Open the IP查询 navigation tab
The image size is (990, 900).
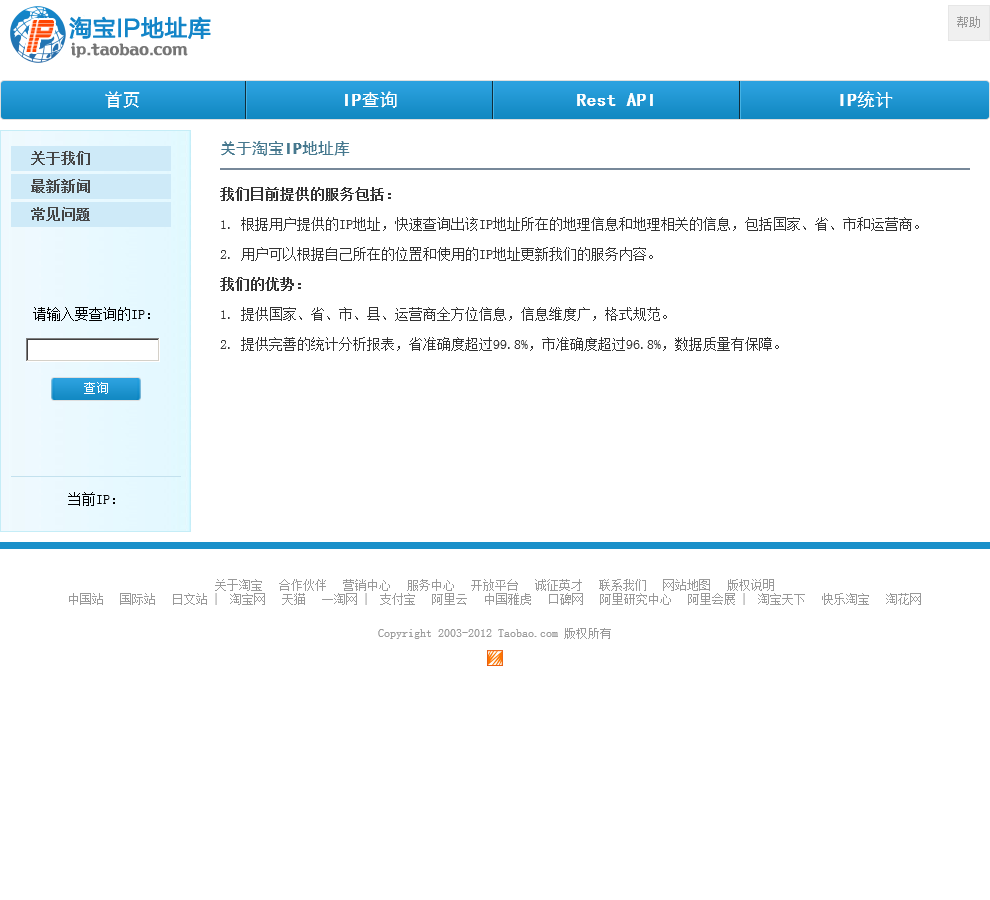(369, 100)
